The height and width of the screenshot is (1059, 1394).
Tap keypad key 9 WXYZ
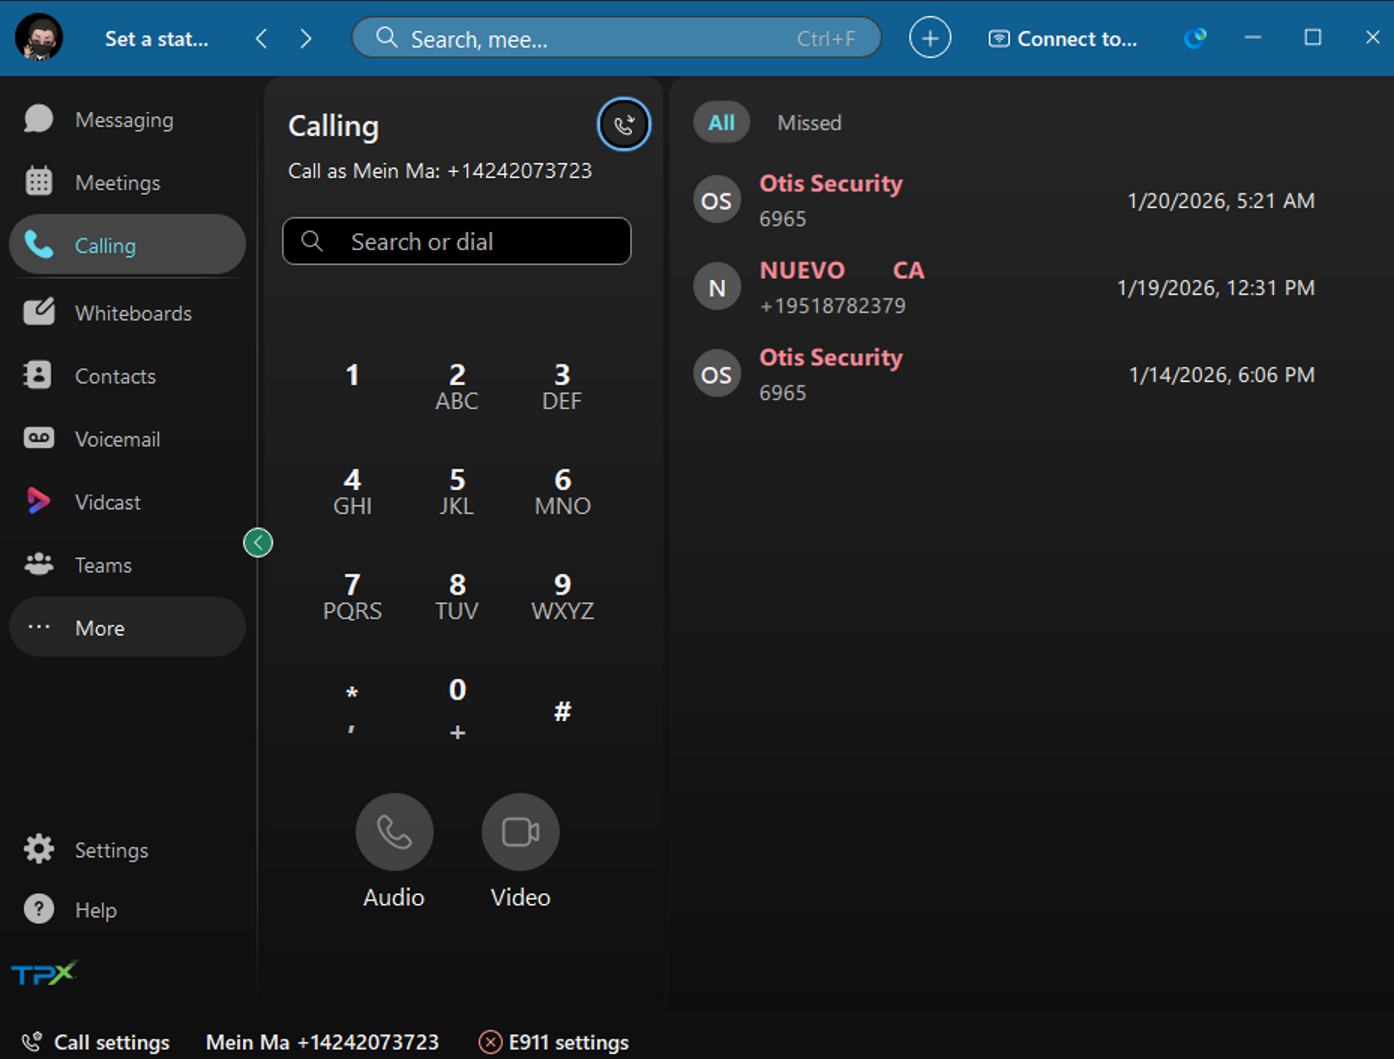(562, 596)
